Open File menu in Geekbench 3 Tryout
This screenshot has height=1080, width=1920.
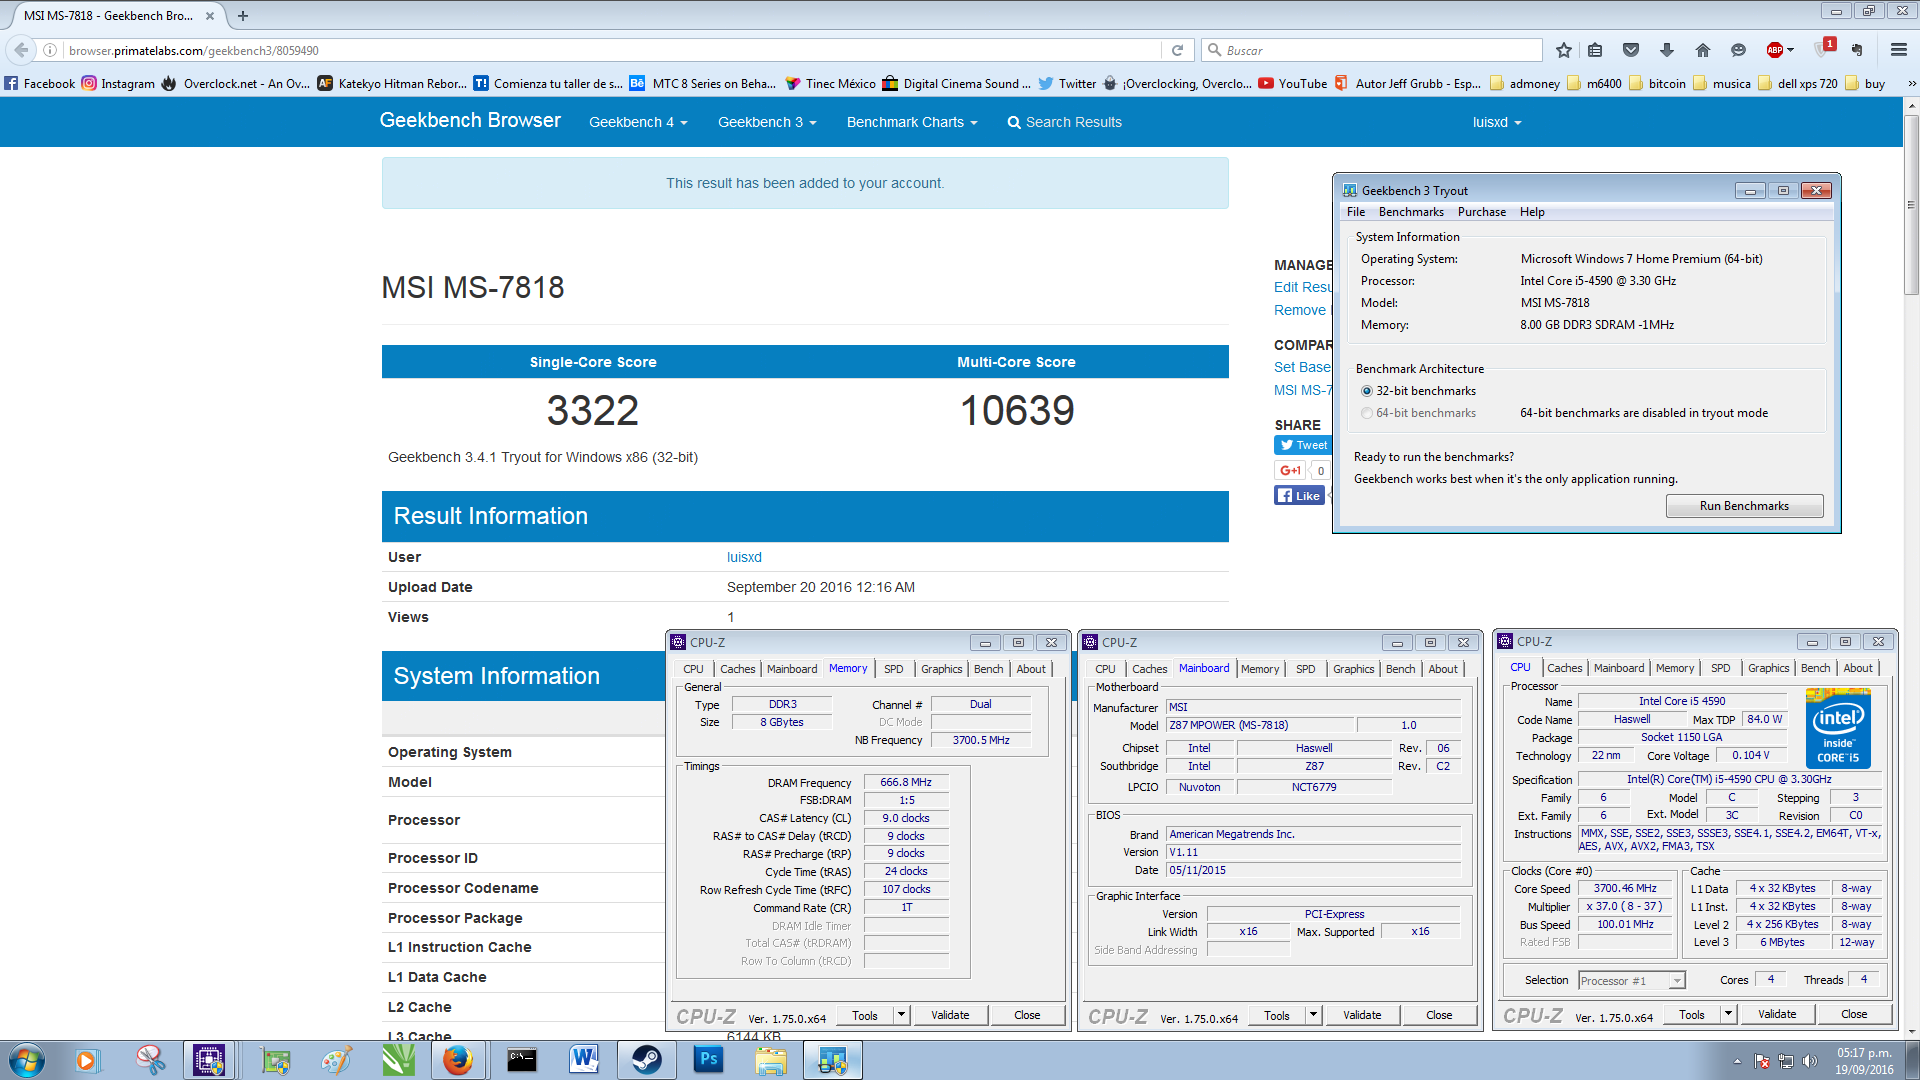[x=1356, y=212]
